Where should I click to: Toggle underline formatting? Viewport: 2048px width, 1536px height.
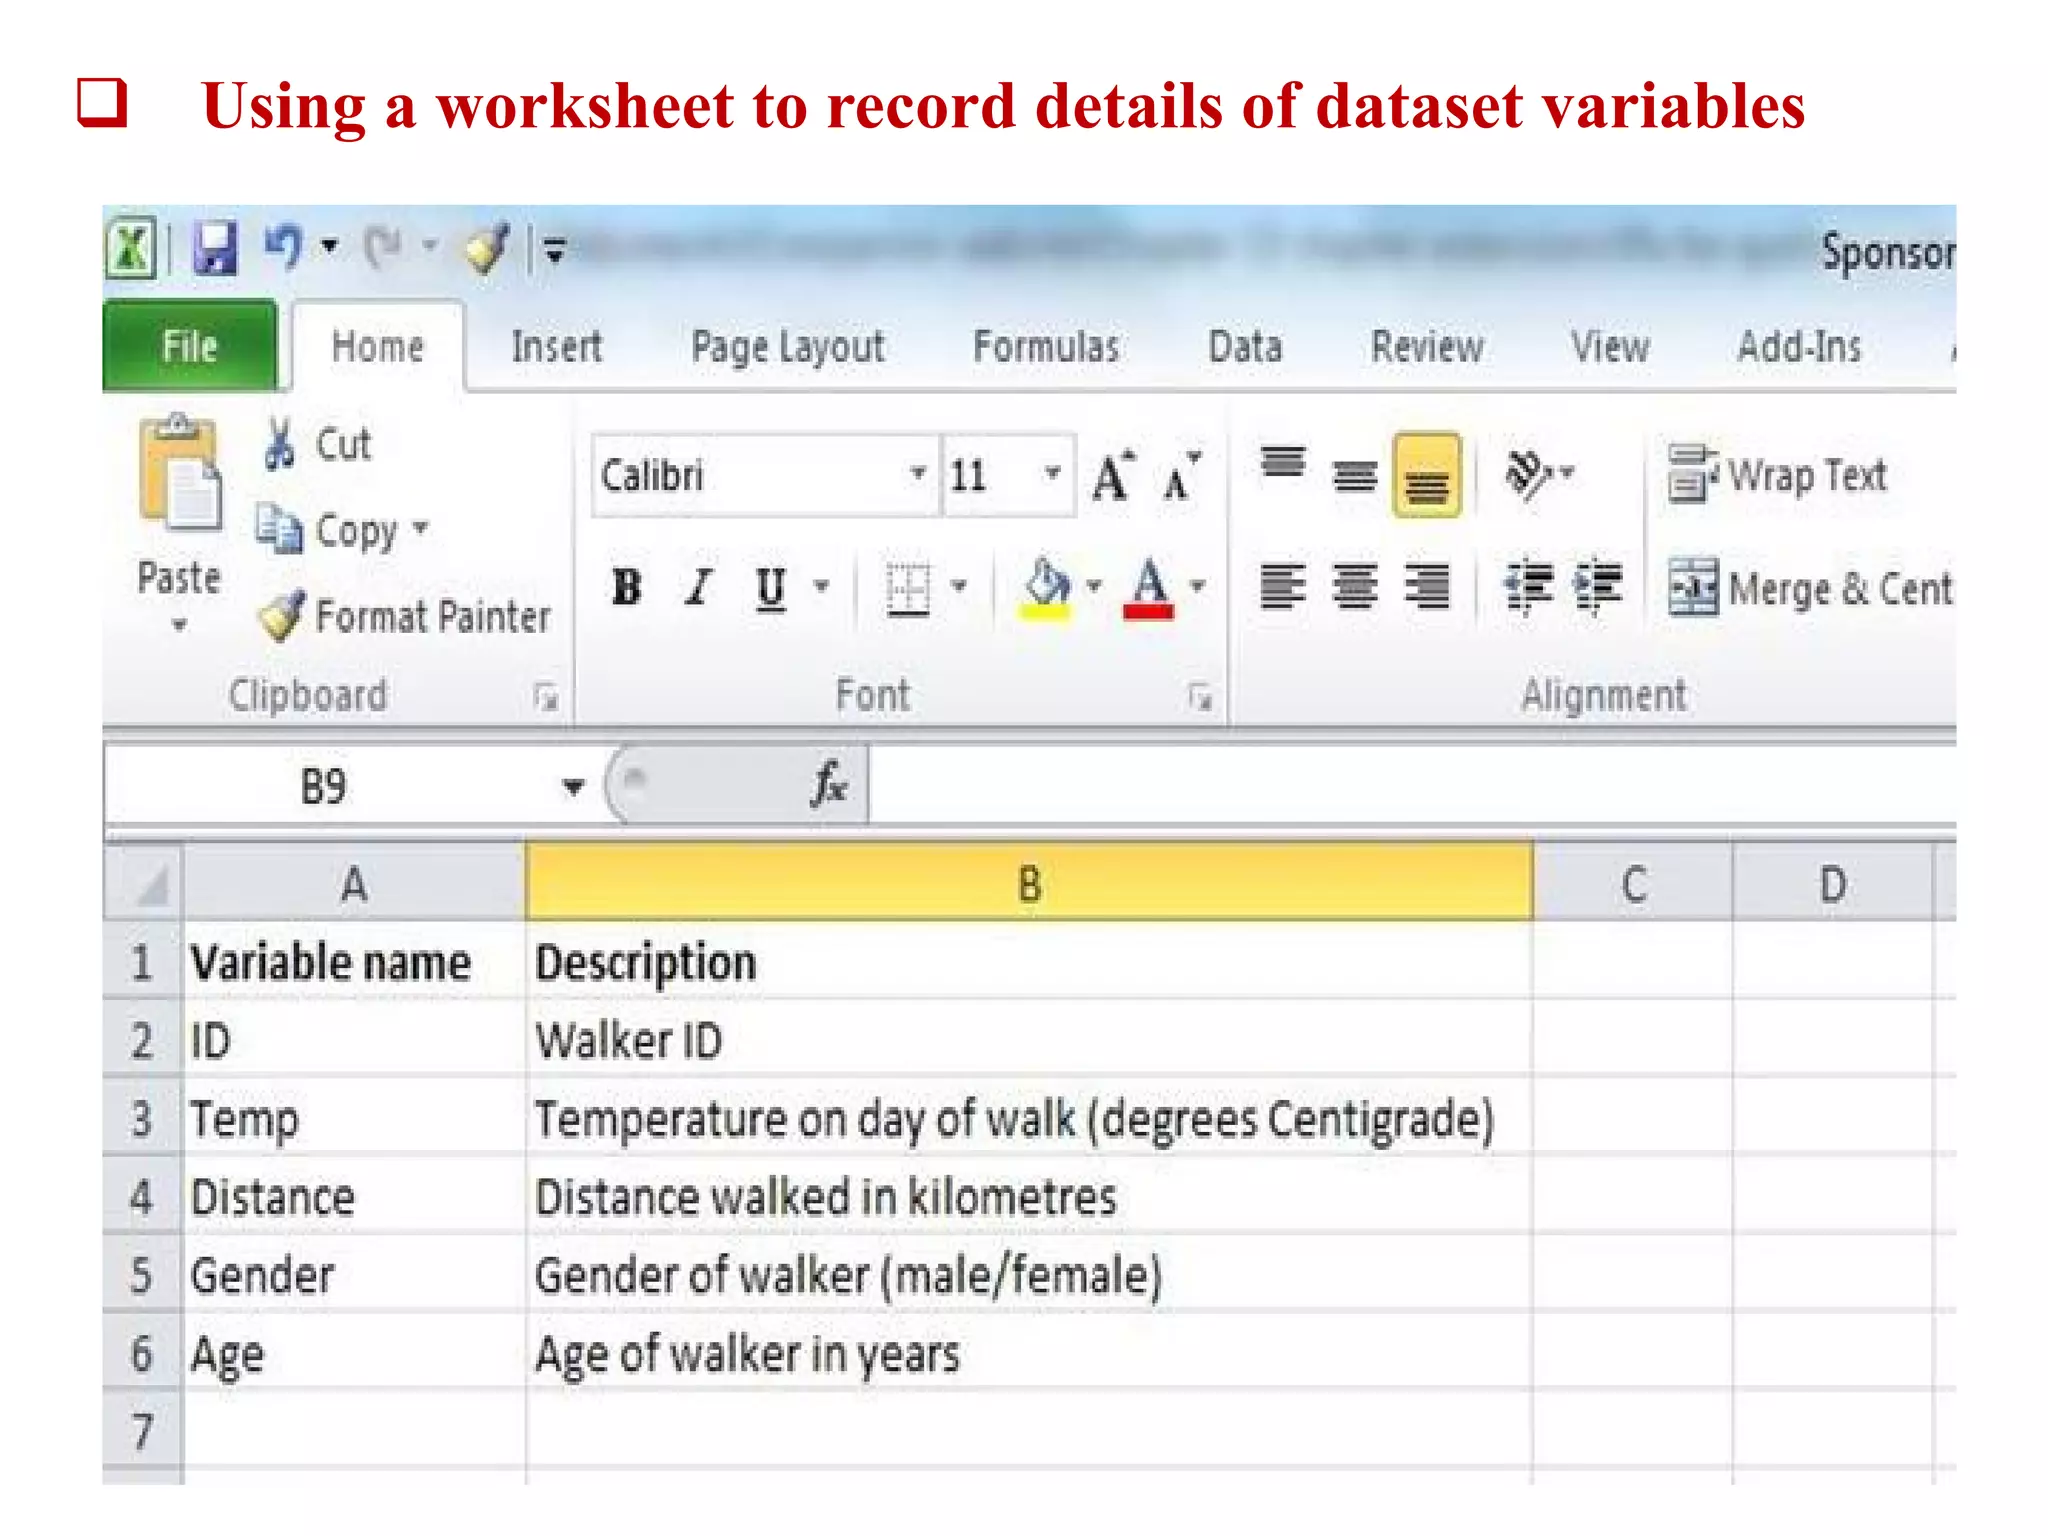(x=770, y=588)
